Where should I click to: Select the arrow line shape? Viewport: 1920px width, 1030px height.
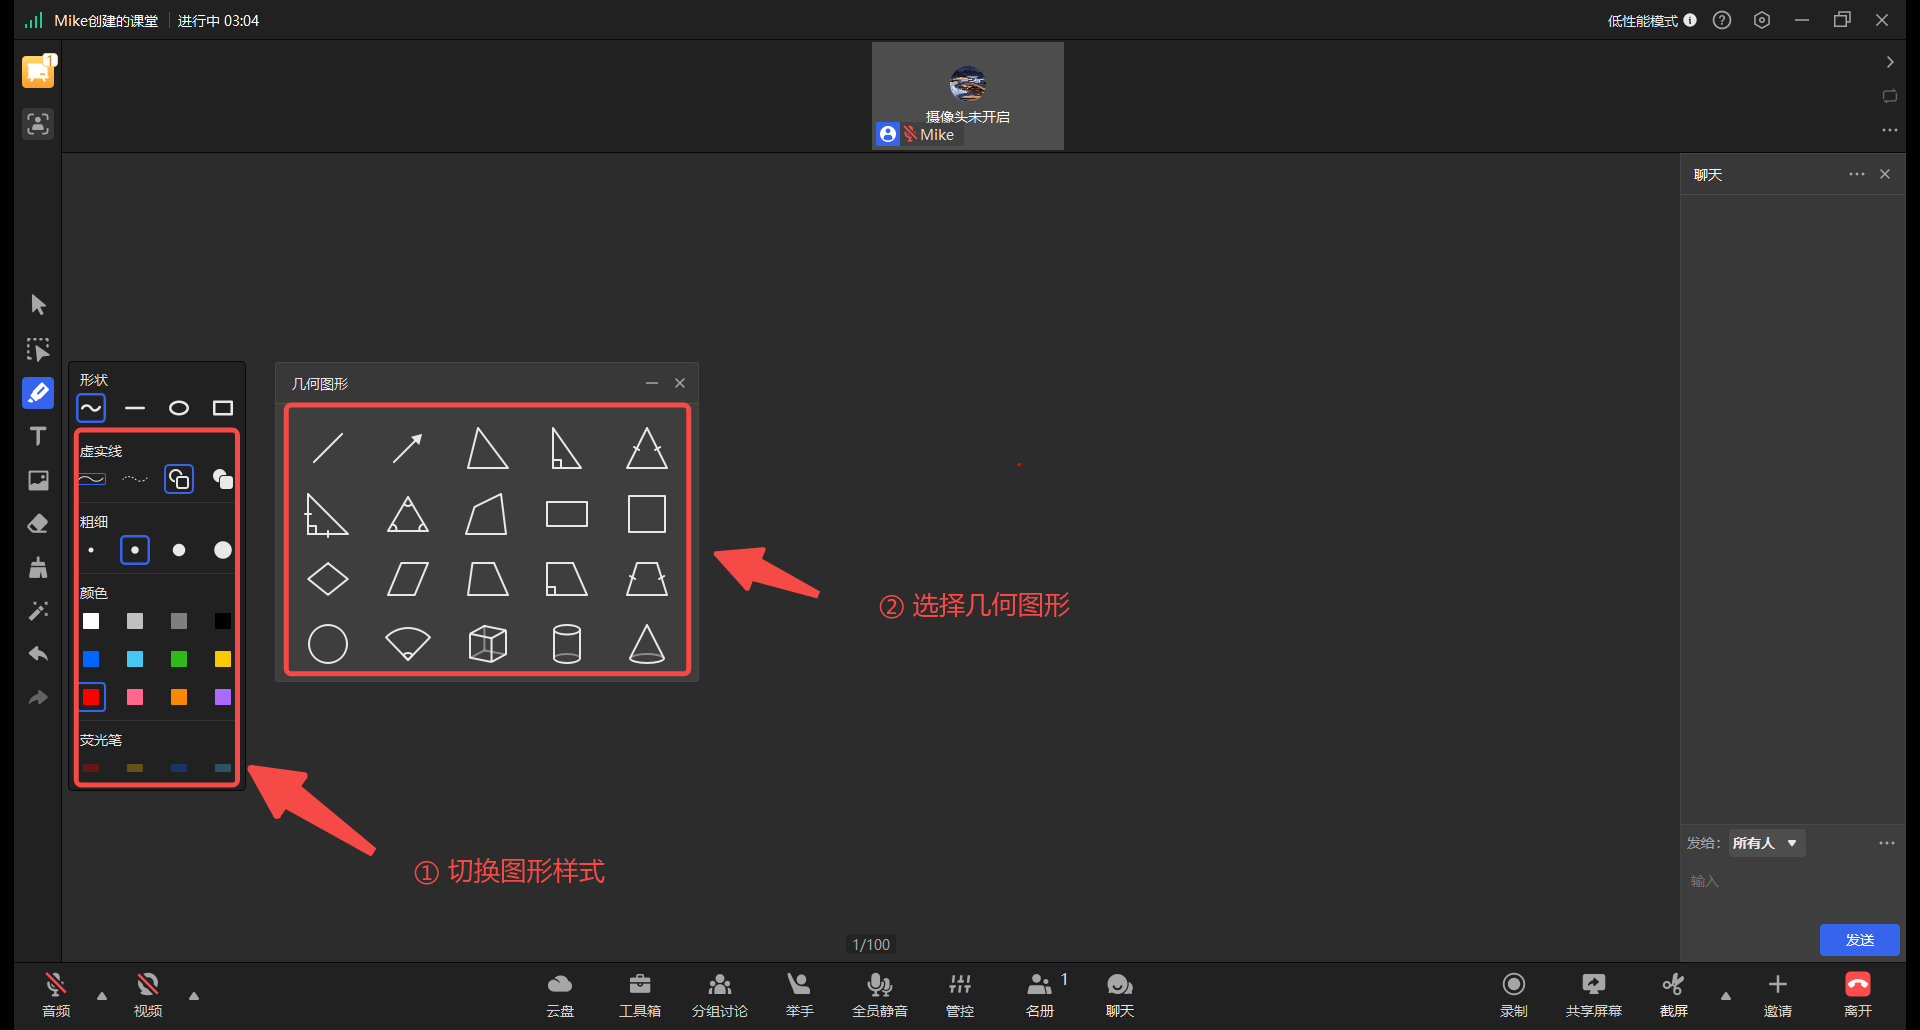[407, 448]
